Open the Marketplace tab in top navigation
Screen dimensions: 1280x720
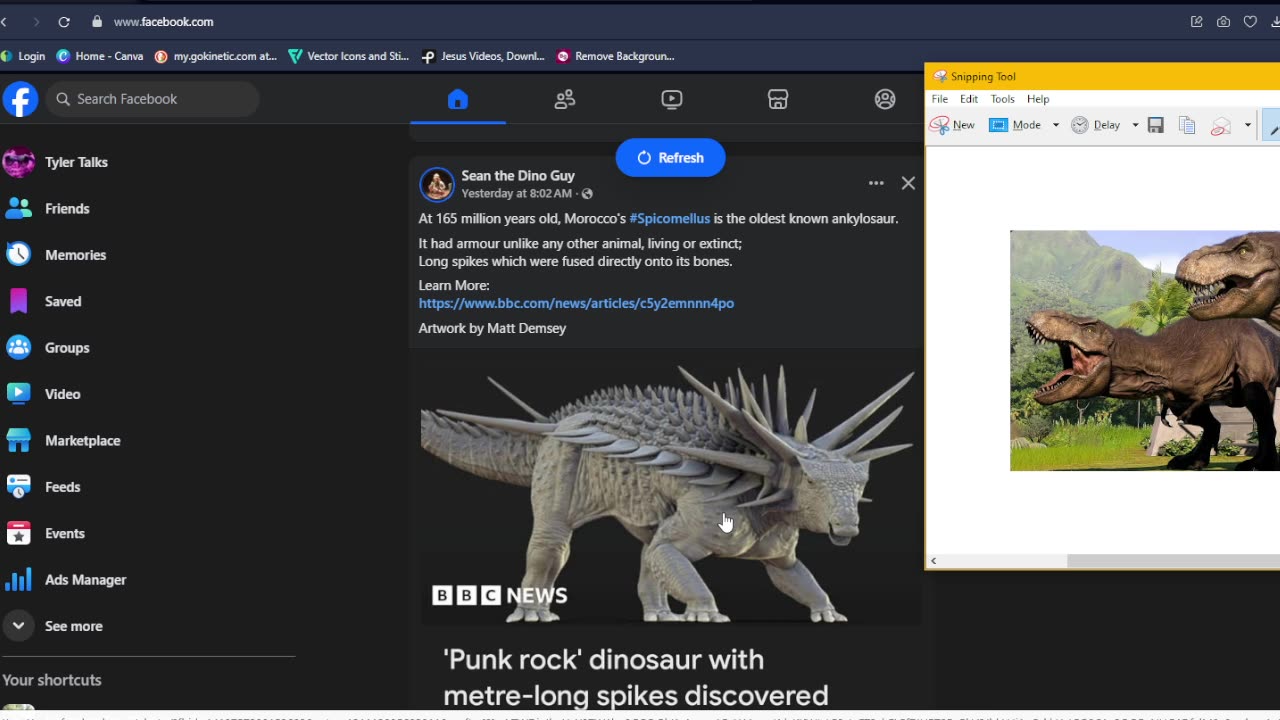[778, 99]
